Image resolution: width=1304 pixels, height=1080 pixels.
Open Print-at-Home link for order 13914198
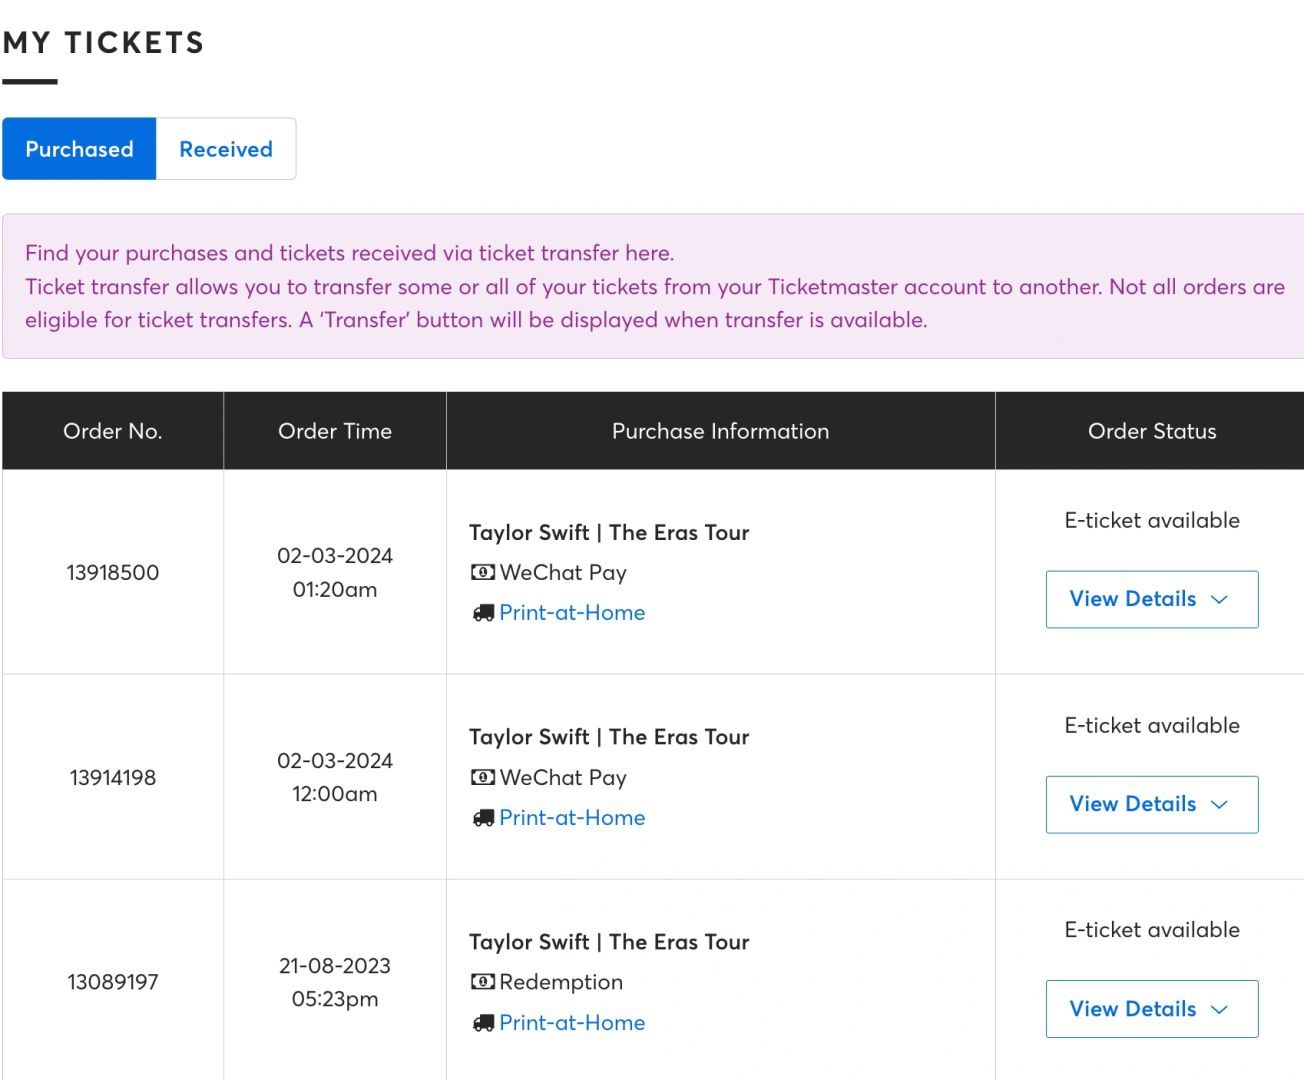[572, 818]
